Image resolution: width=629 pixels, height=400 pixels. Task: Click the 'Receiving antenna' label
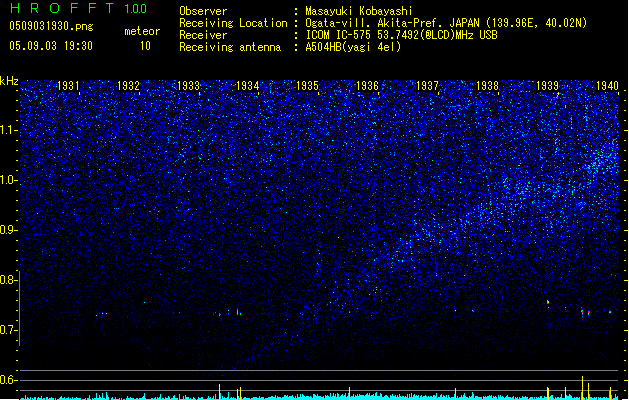[230, 47]
